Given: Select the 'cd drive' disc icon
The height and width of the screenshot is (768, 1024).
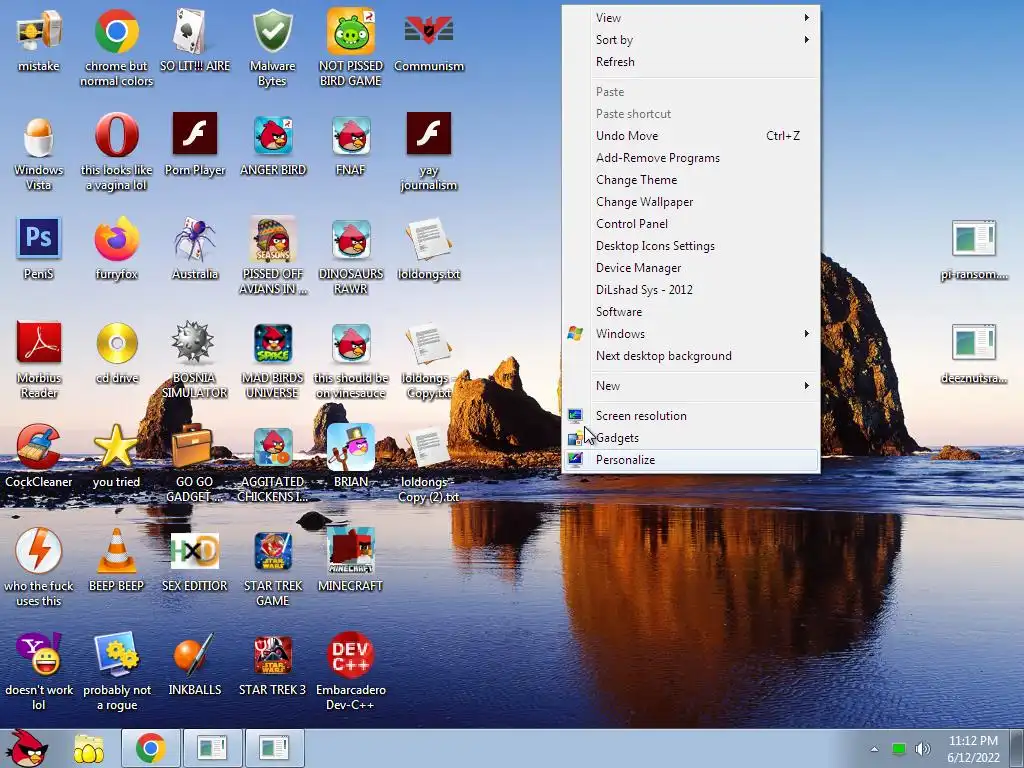Looking at the screenshot, I should [x=116, y=353].
